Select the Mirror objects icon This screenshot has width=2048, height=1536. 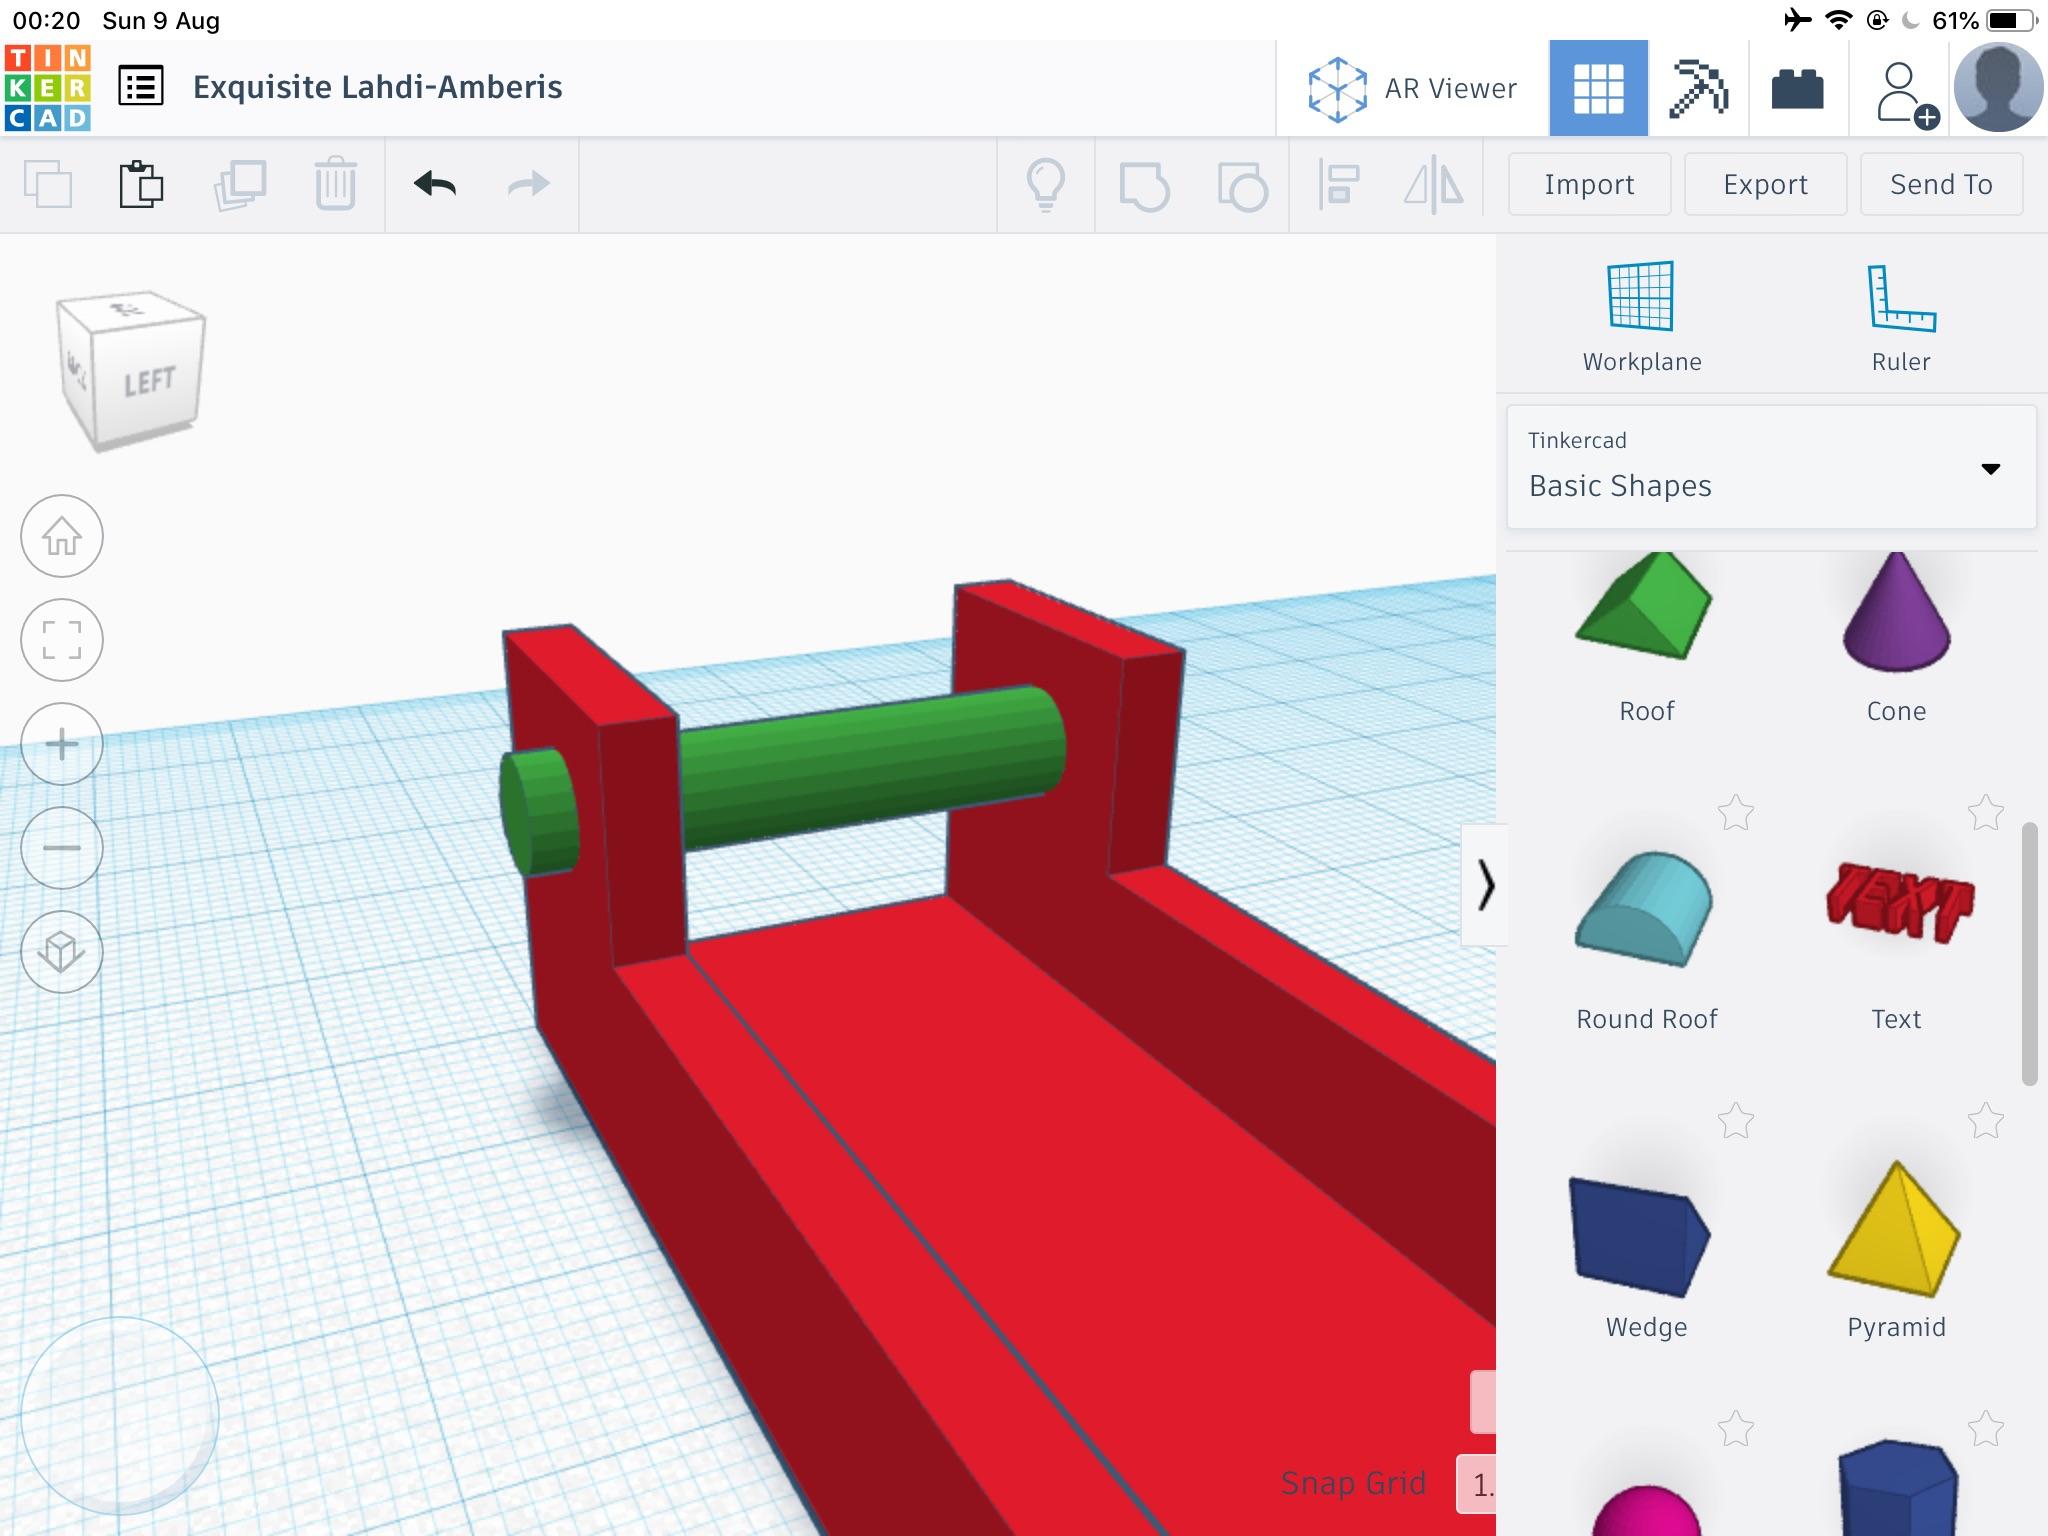(1434, 184)
